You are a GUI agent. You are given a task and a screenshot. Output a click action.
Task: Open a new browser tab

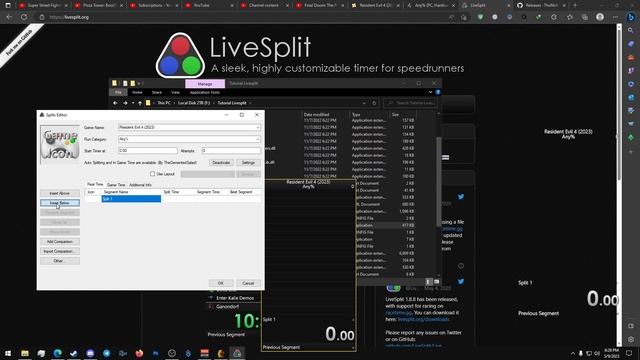[575, 5]
